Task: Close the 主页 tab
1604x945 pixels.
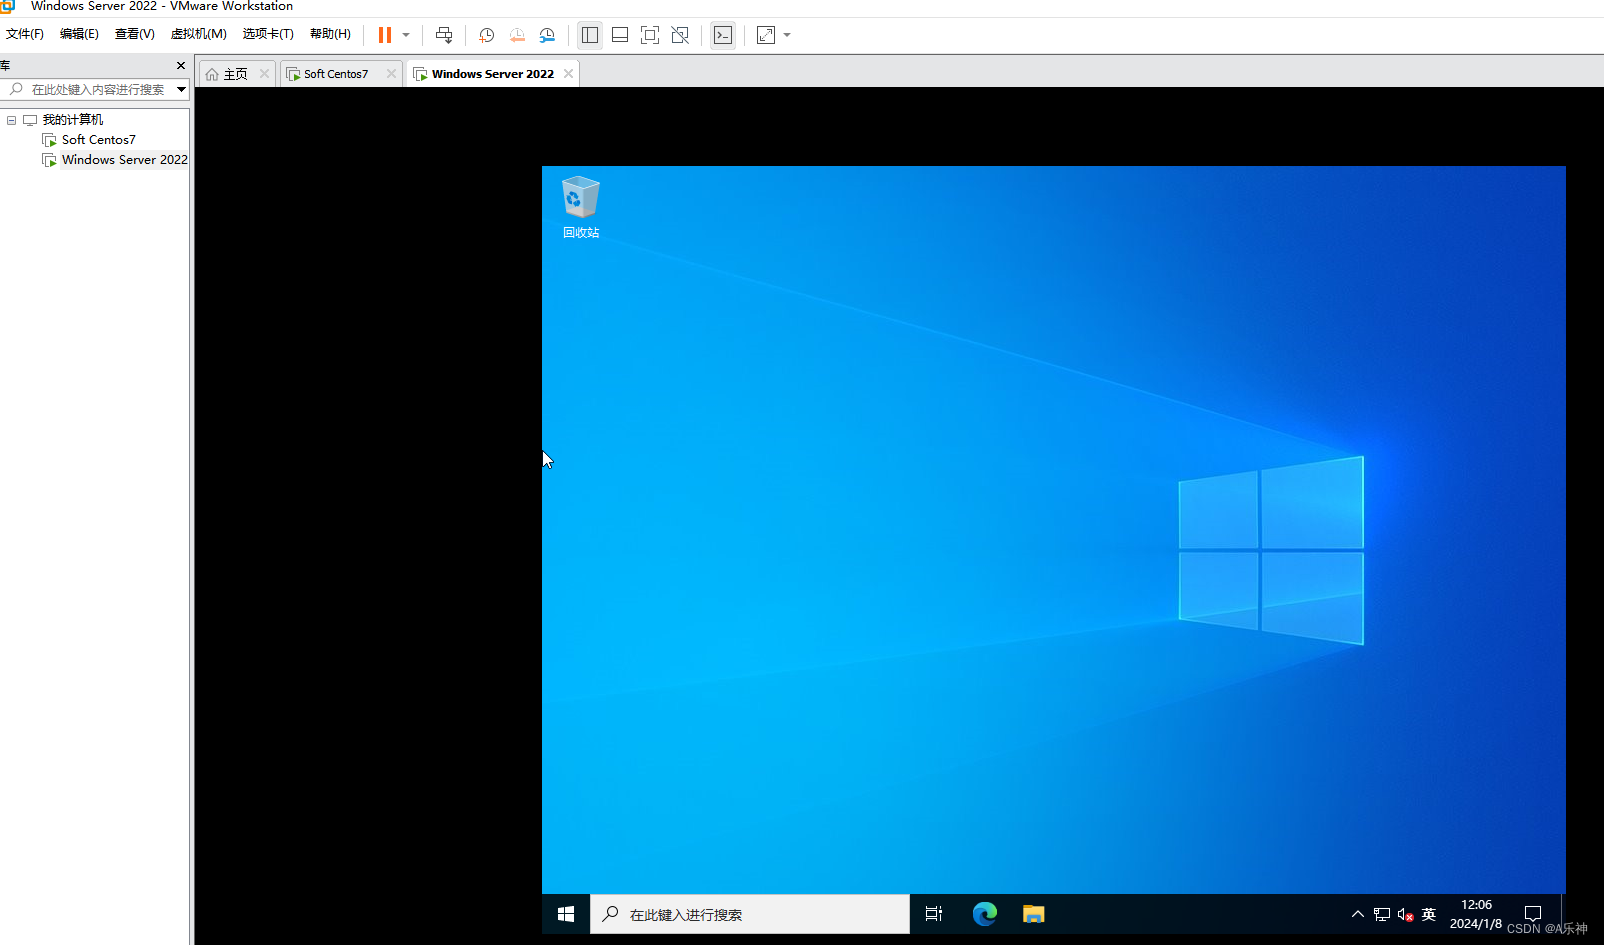Action: click(265, 74)
